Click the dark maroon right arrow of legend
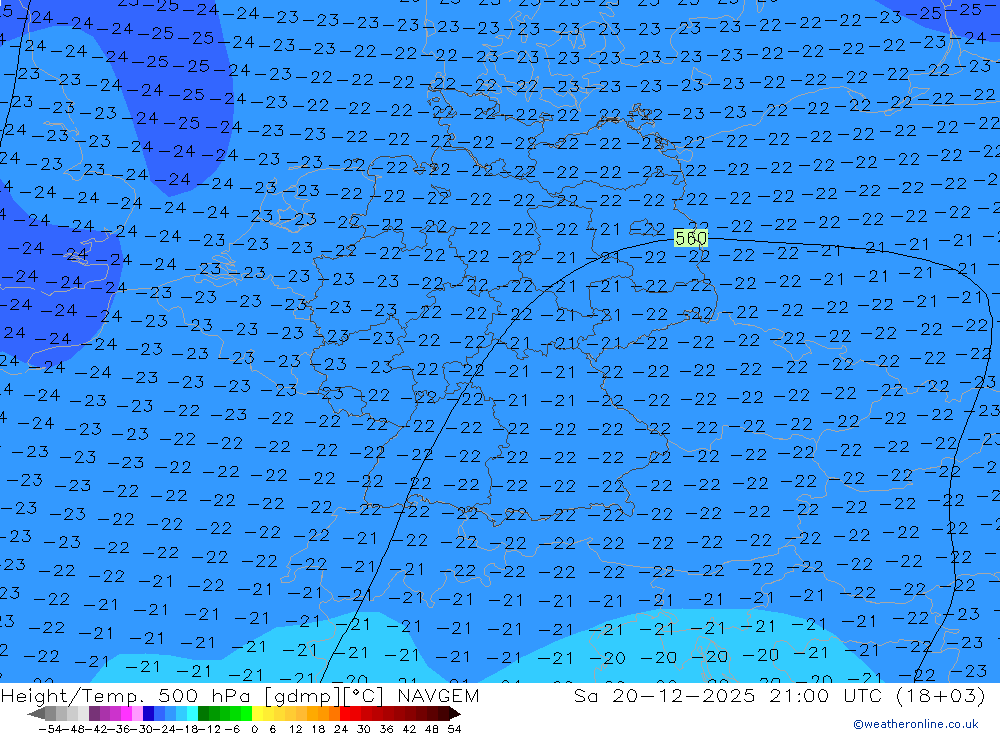Viewport: 1000px width, 733px height. pyautogui.click(x=455, y=714)
